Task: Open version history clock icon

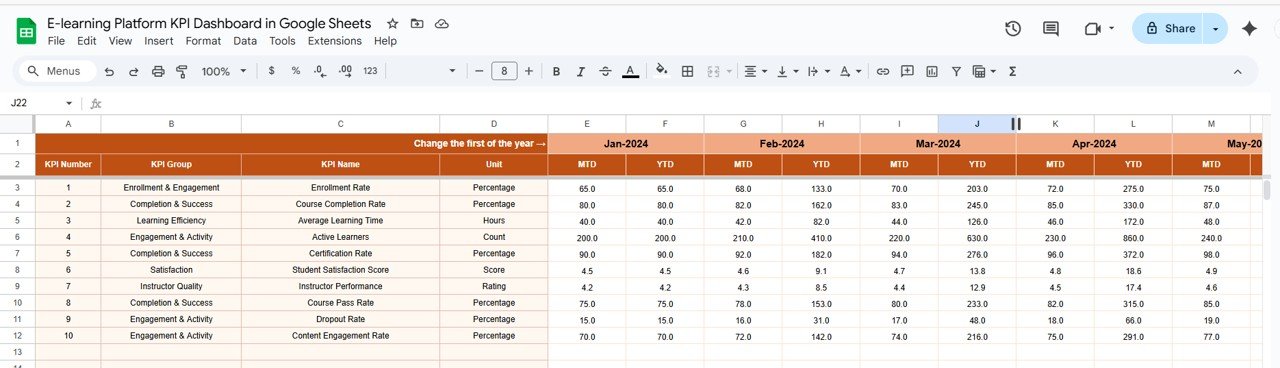Action: tap(1013, 29)
